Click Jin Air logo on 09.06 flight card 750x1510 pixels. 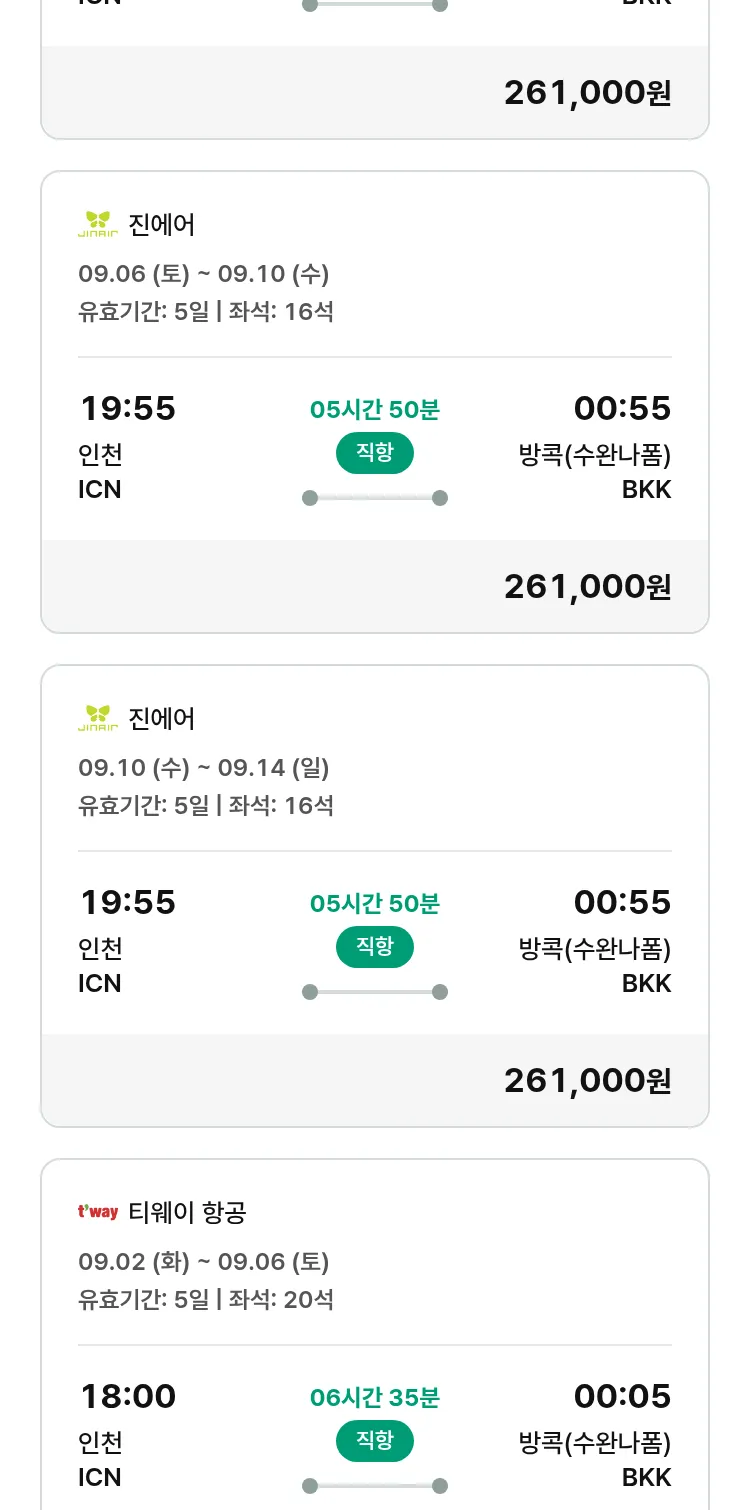[98, 225]
